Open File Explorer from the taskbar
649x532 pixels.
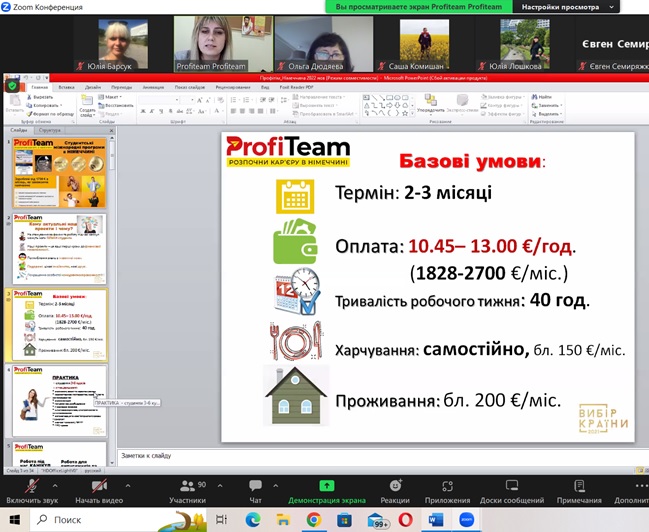coord(283,520)
